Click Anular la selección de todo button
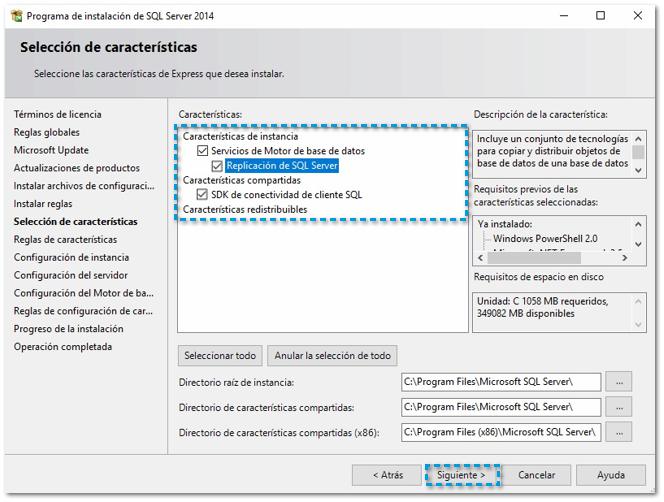This screenshot has width=664, height=502. 332,356
